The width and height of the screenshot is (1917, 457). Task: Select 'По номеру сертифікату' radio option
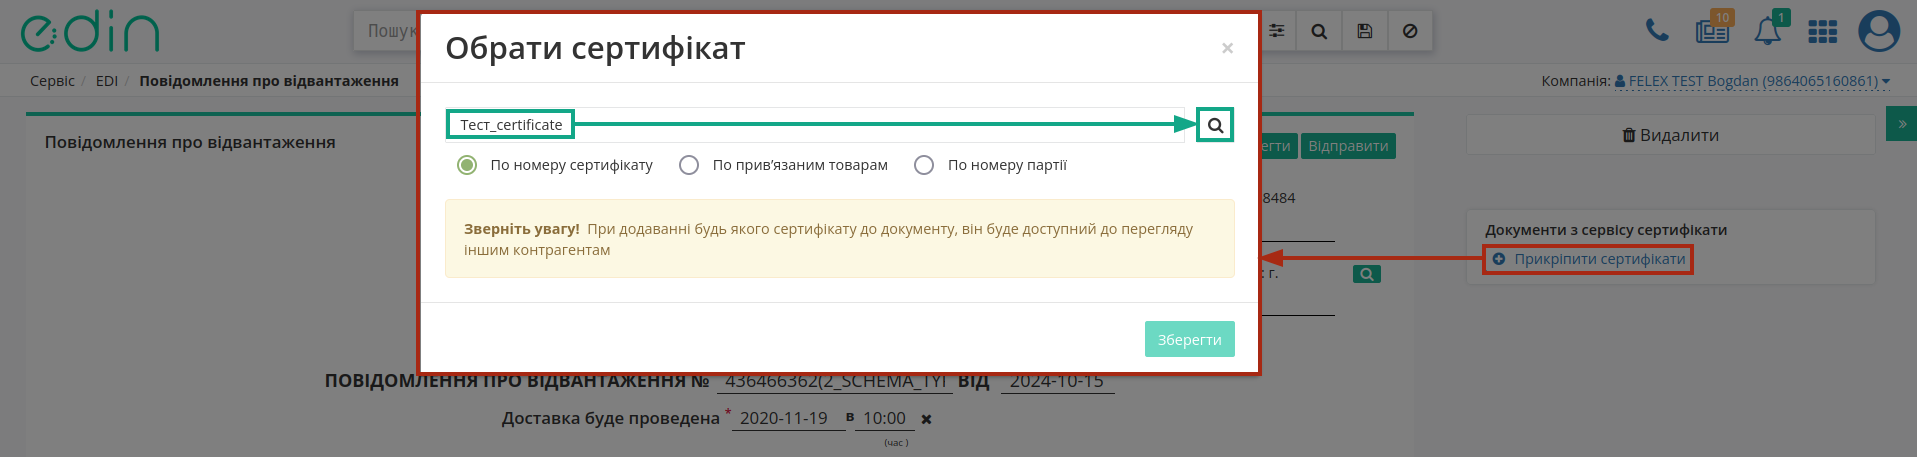coord(467,165)
